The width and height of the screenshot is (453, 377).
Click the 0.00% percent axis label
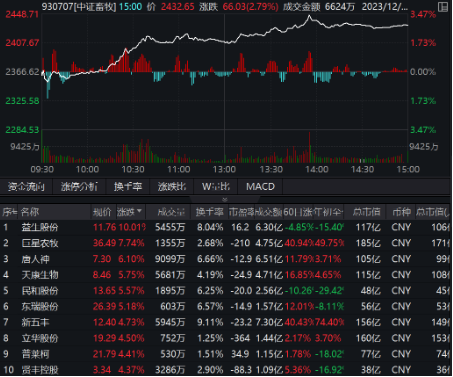pos(423,72)
